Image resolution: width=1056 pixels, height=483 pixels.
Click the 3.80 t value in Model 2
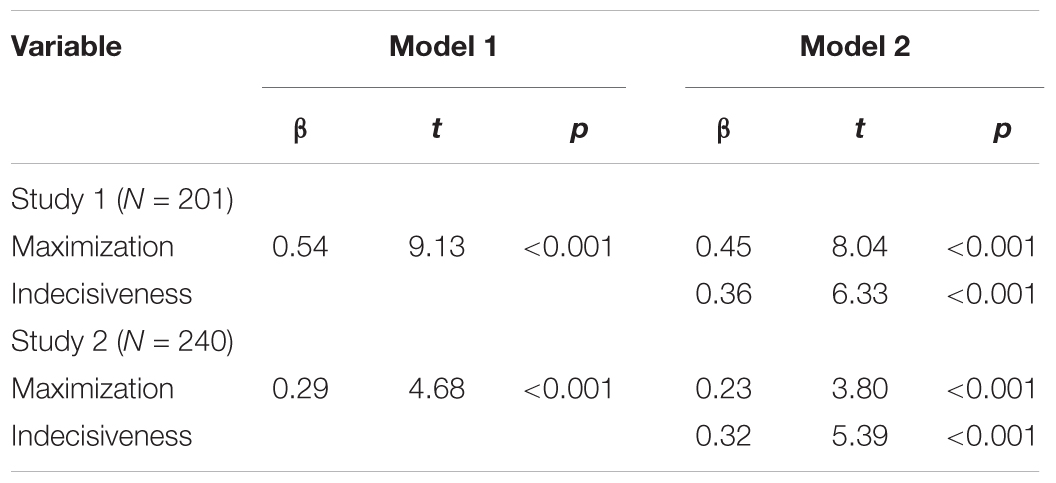coord(859,389)
